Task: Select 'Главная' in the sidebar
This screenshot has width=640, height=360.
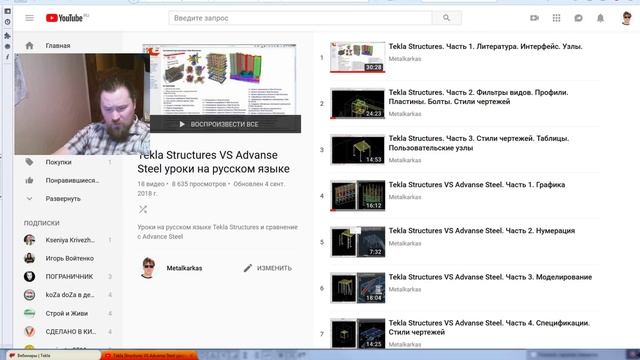Action: pos(58,46)
